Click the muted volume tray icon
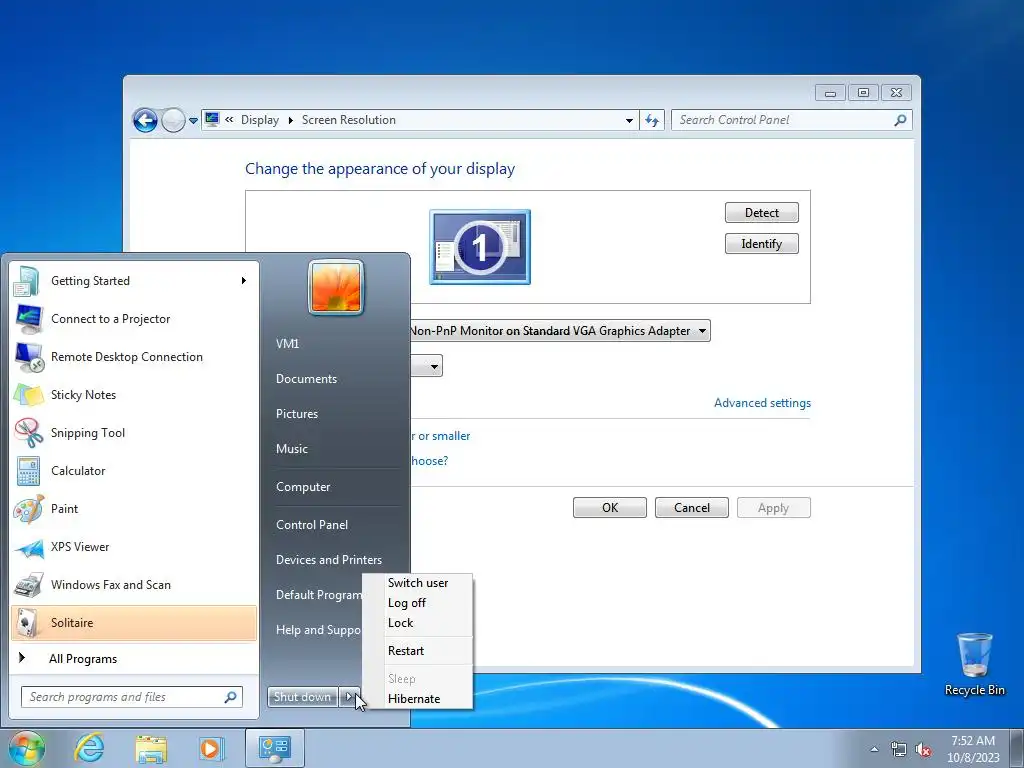Screen dimensions: 1024x768 923,749
